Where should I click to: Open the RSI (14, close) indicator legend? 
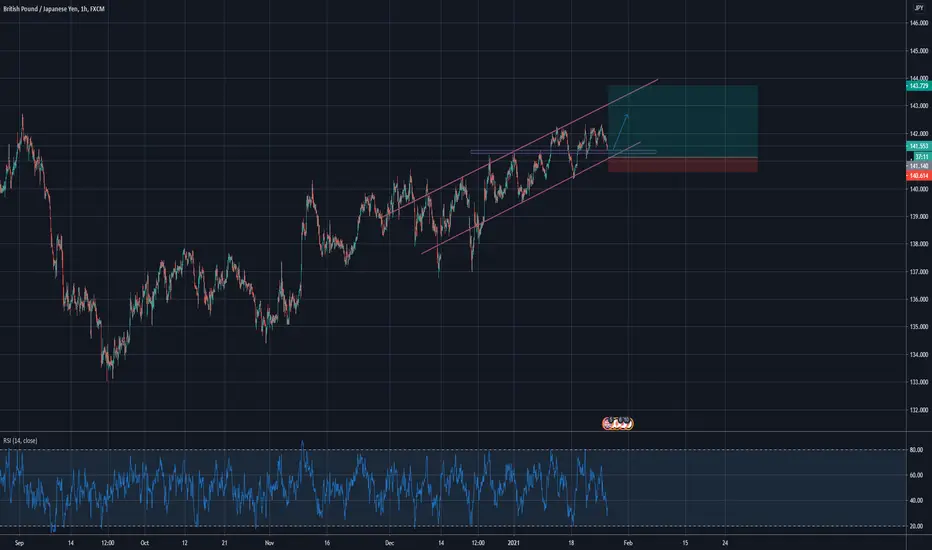(x=20, y=441)
